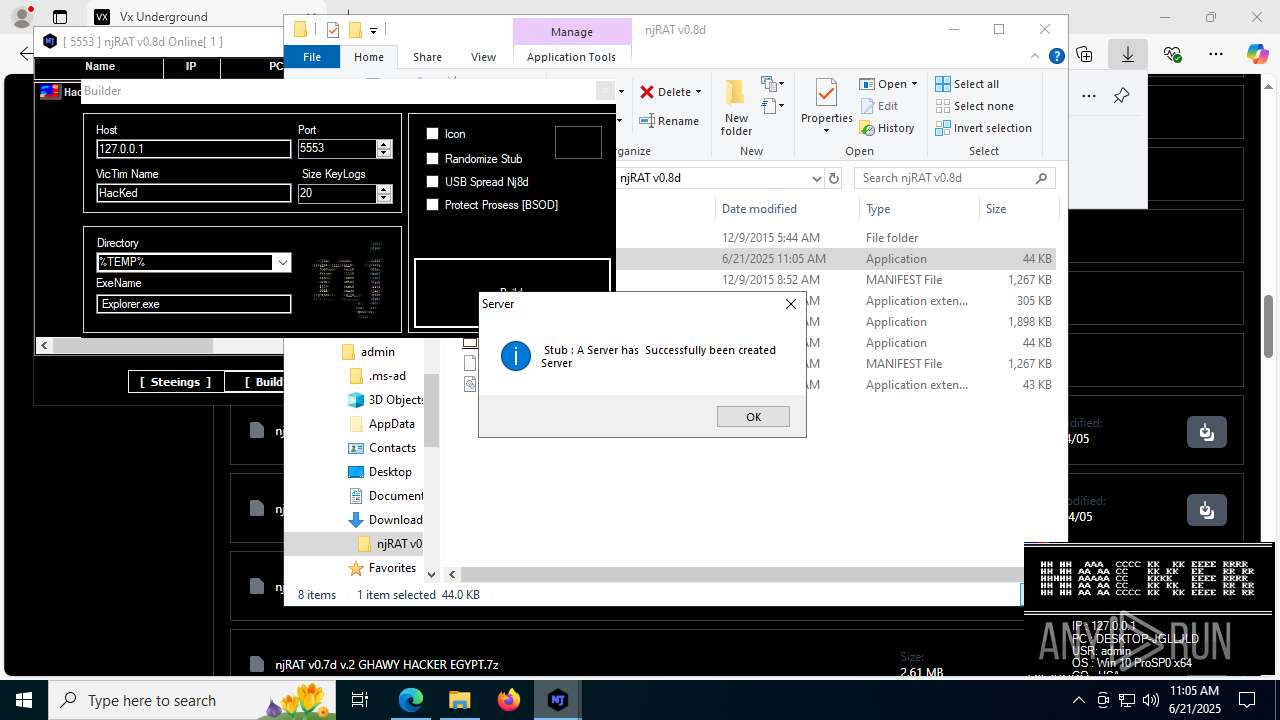Image resolution: width=1280 pixels, height=720 pixels.
Task: Expand the Delete dropdown arrow
Action: coord(698,92)
